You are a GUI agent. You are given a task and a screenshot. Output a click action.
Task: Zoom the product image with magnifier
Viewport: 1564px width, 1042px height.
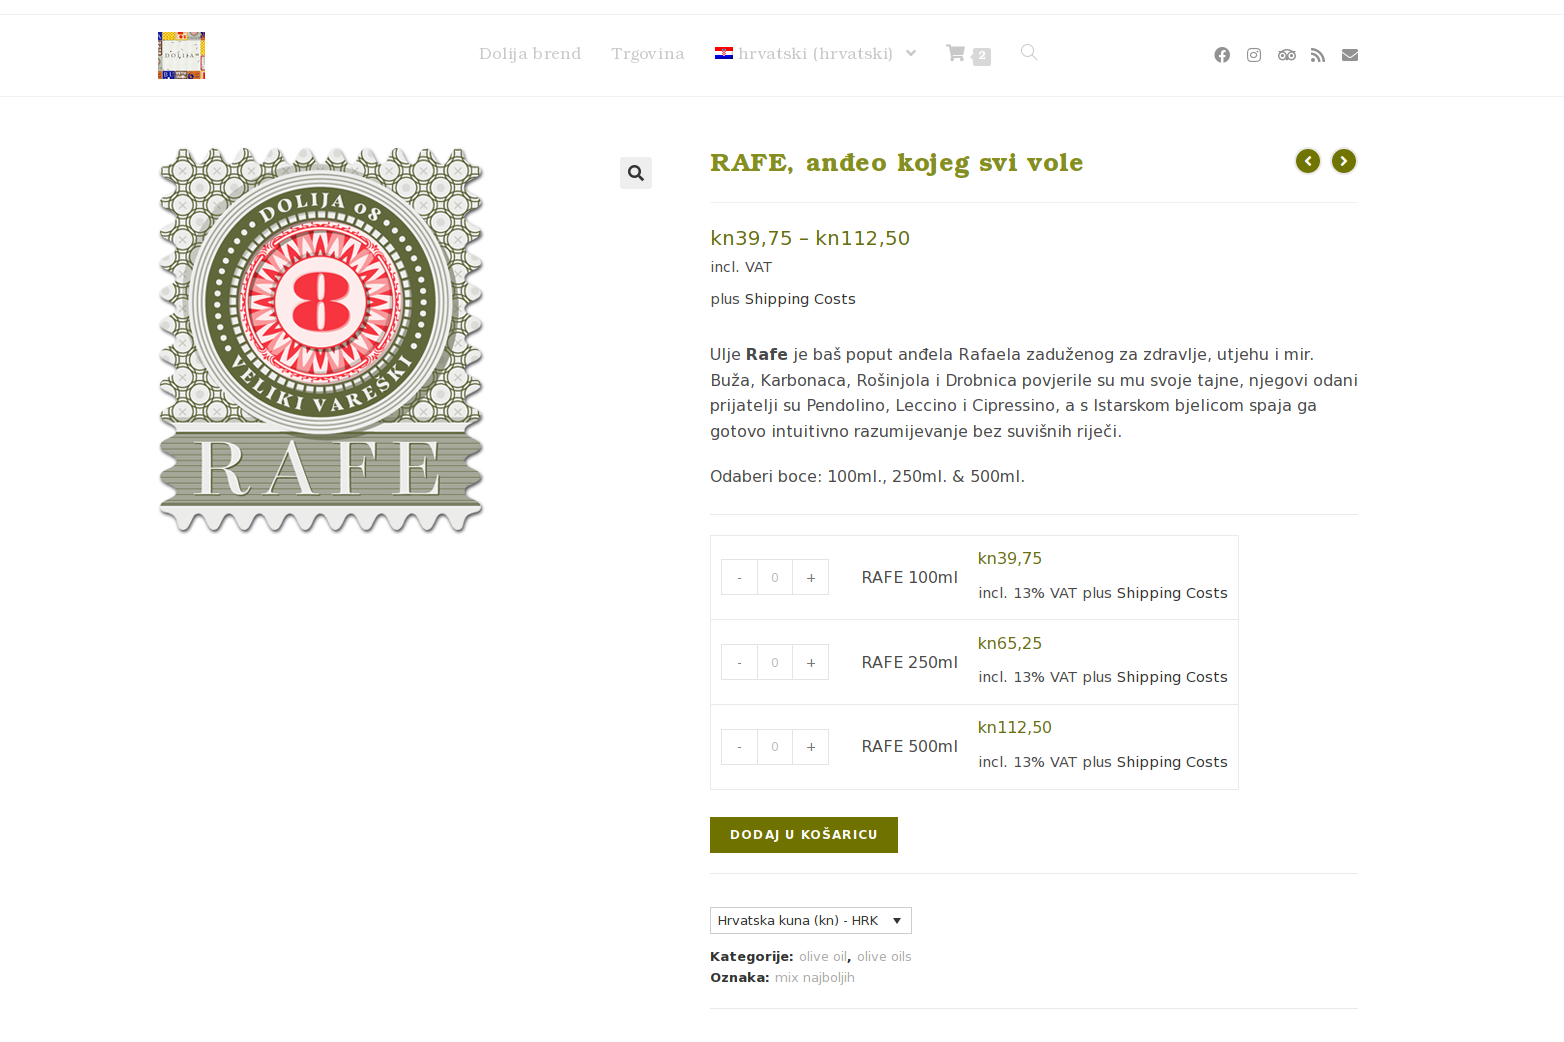pyautogui.click(x=636, y=173)
